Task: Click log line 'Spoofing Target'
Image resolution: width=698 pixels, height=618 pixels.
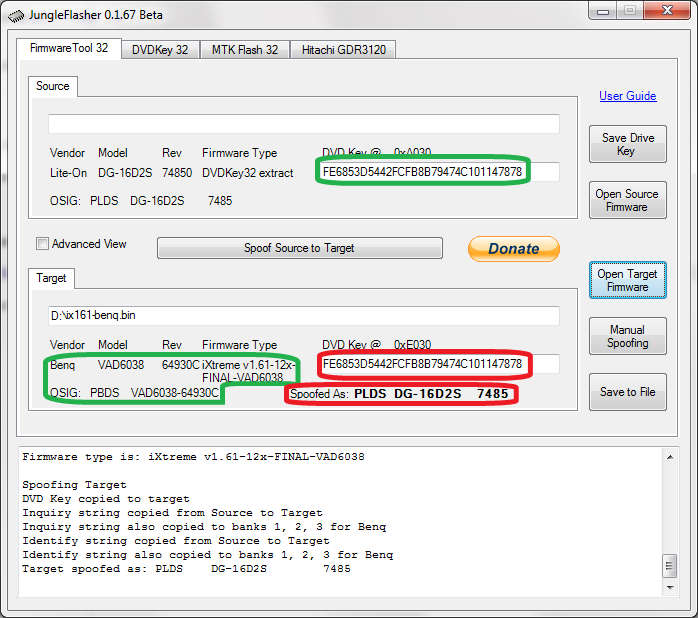Action: [x=74, y=485]
